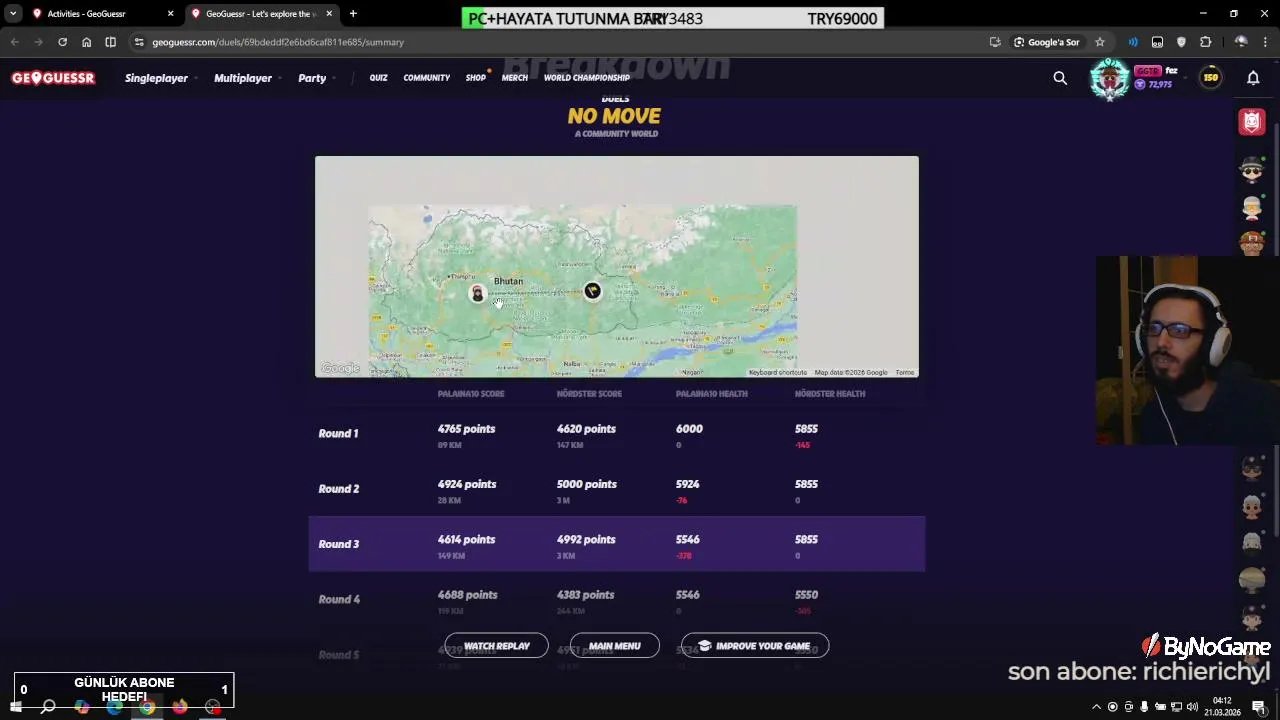Open the COMMUNITY menu item
The image size is (1280, 720).
(427, 78)
